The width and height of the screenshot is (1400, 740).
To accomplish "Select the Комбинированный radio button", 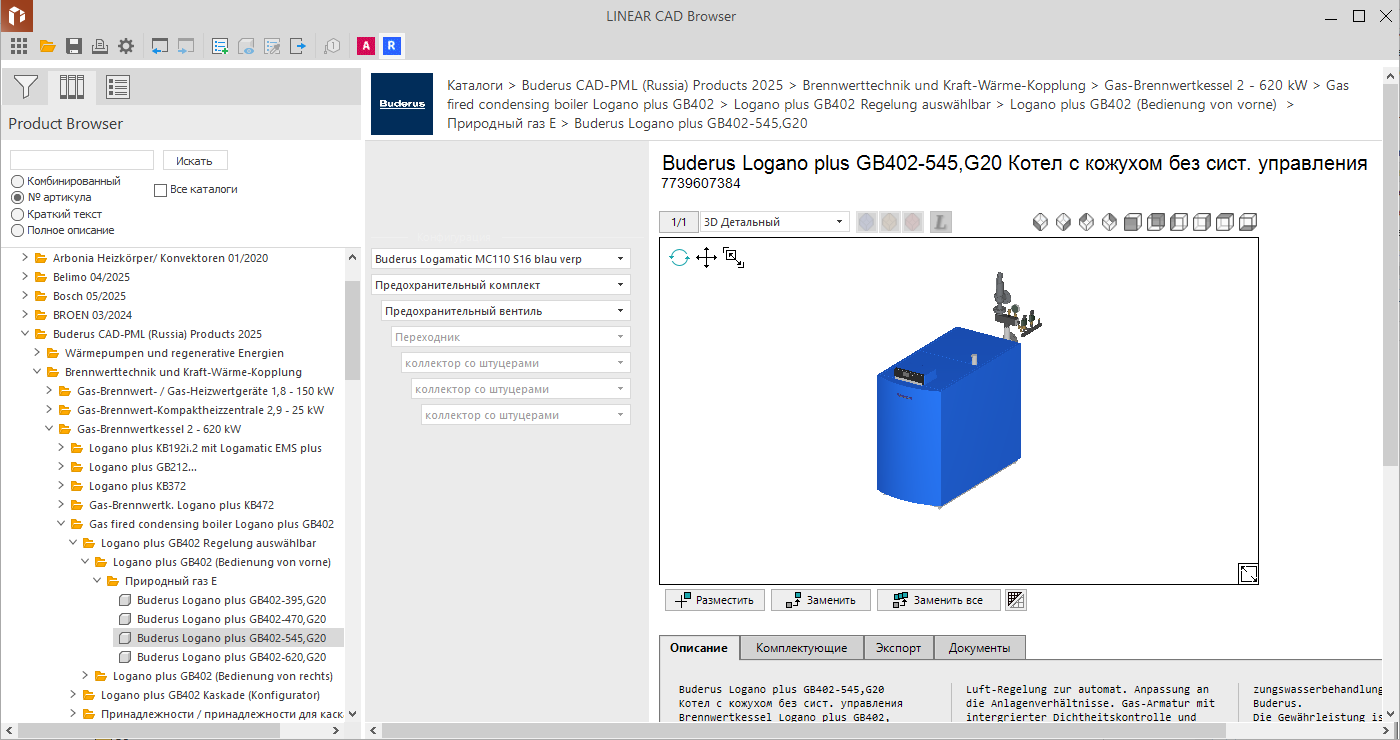I will click(x=17, y=181).
